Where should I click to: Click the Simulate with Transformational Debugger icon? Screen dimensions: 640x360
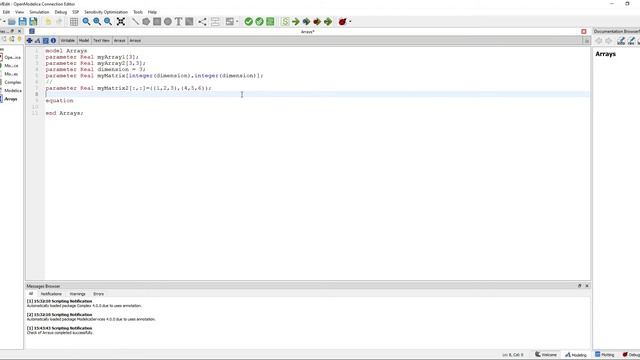[x=307, y=22]
